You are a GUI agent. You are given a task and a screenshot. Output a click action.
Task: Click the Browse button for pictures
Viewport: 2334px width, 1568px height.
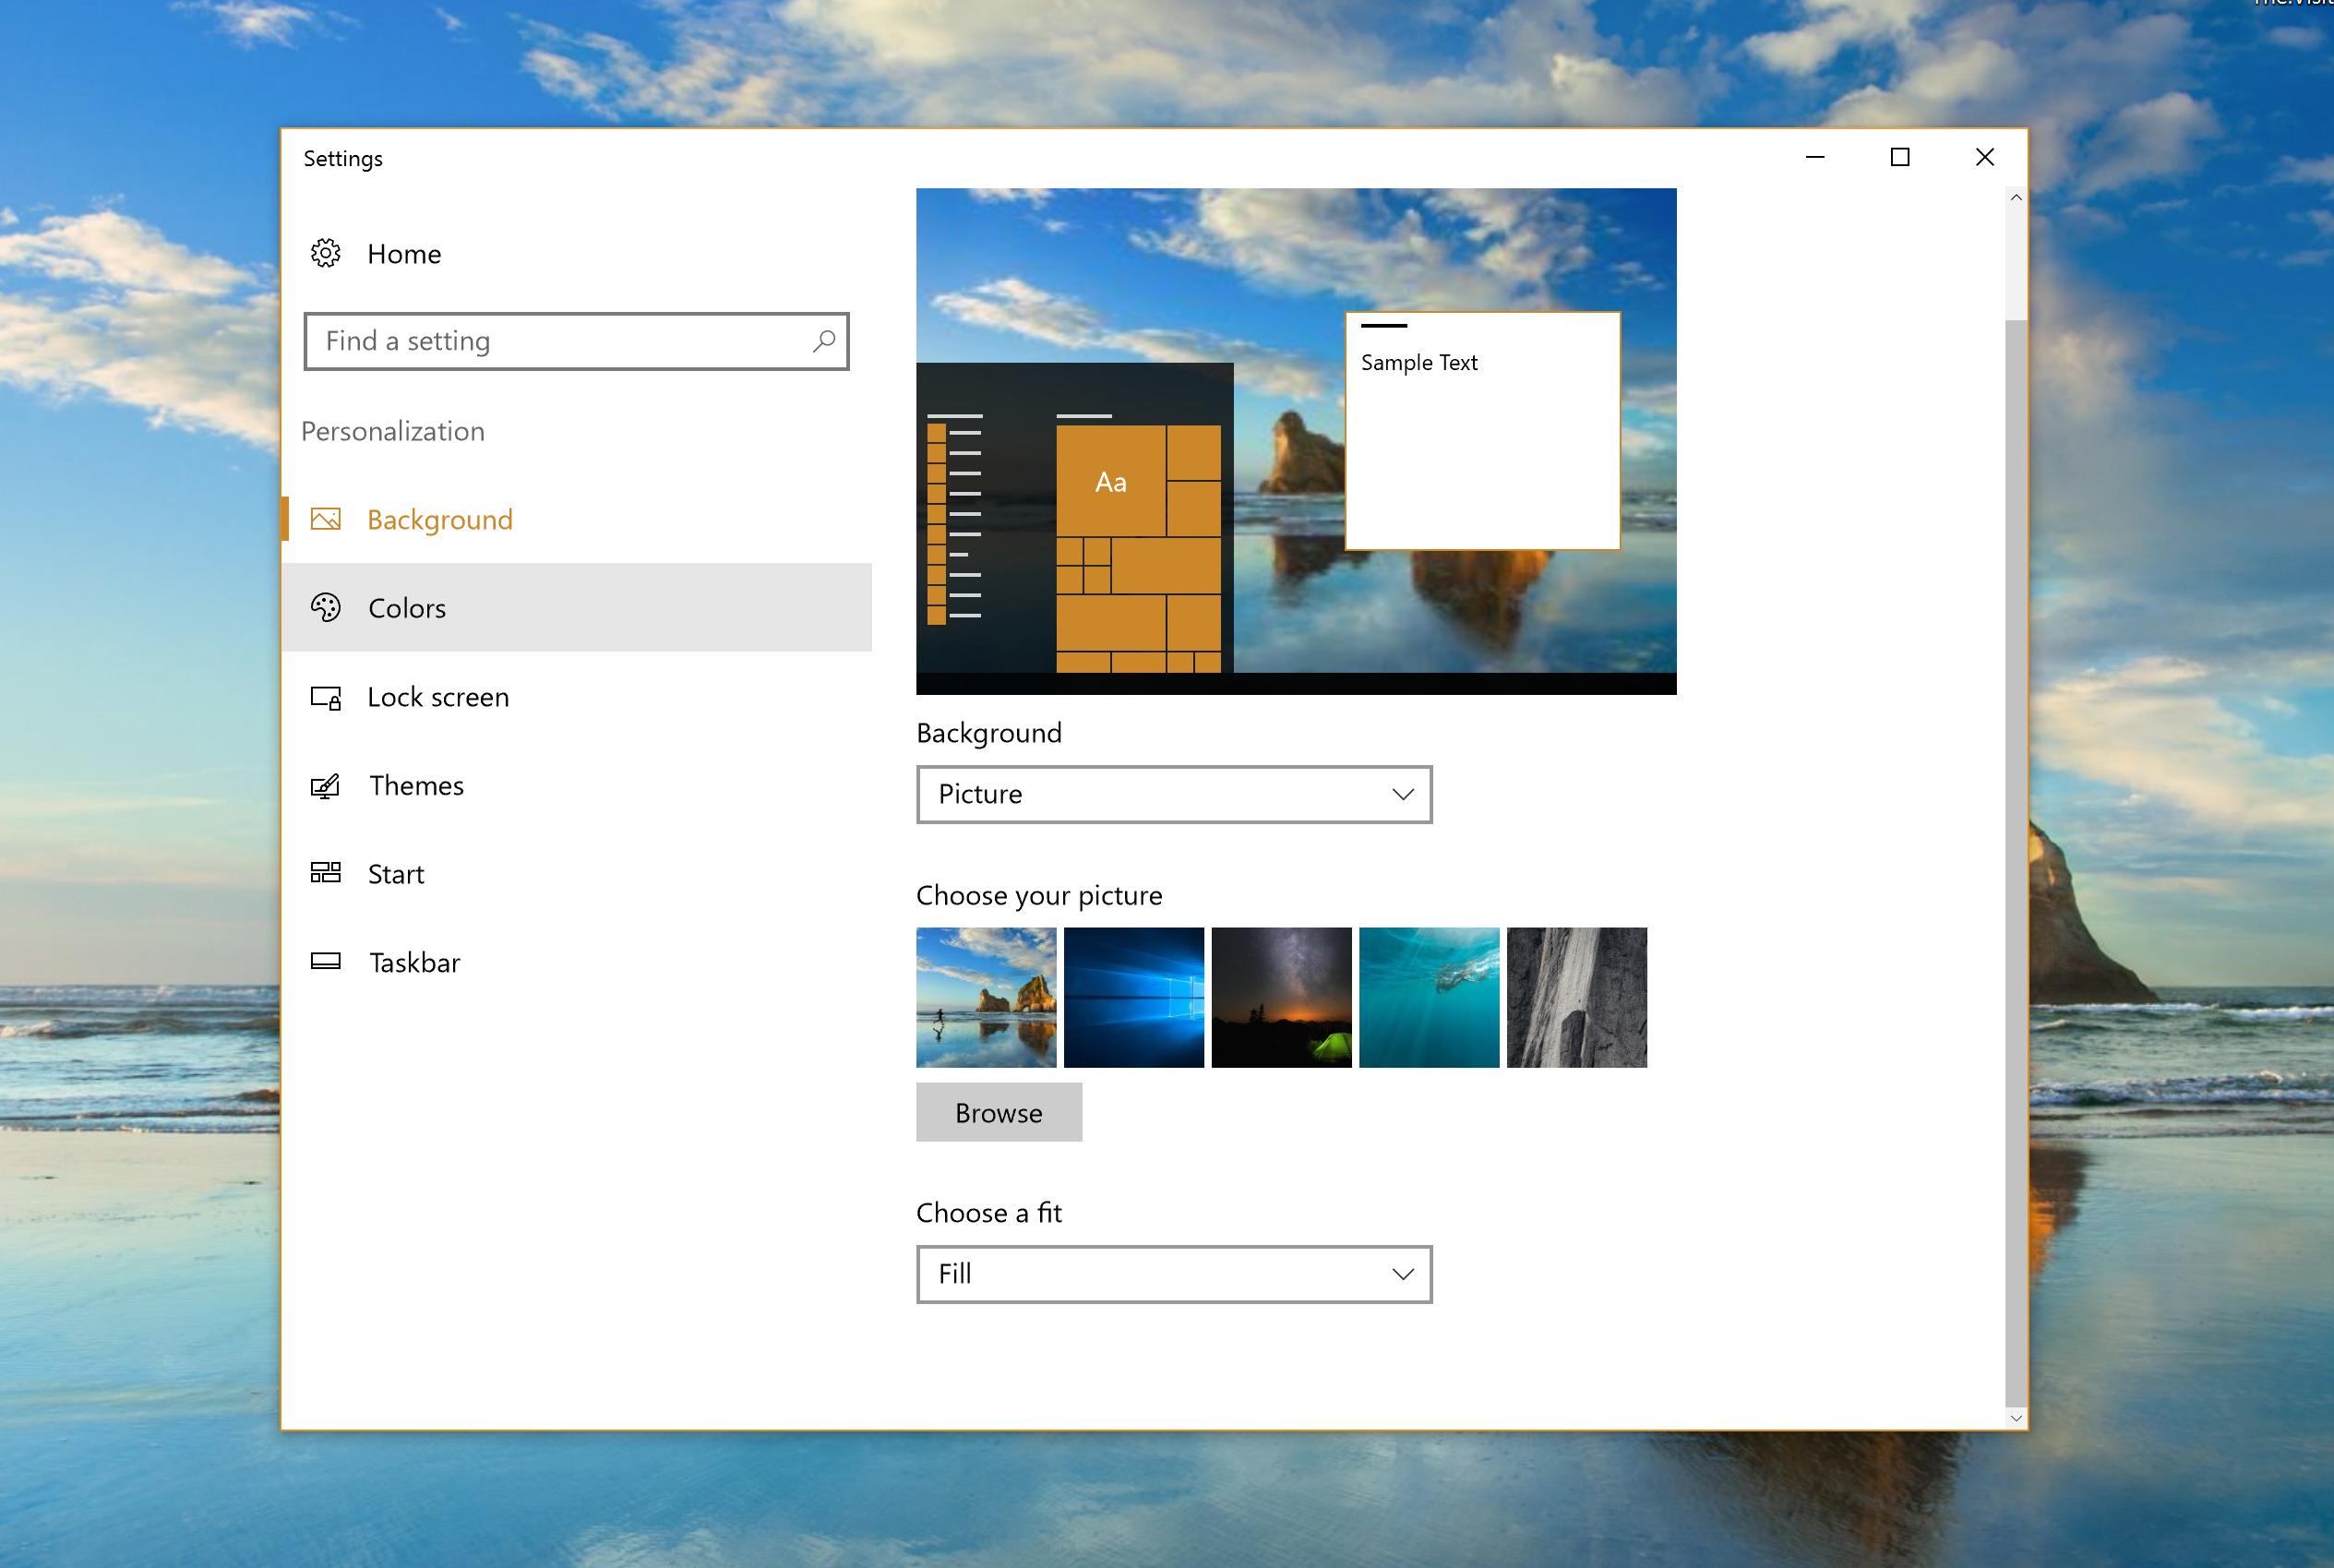click(998, 1109)
